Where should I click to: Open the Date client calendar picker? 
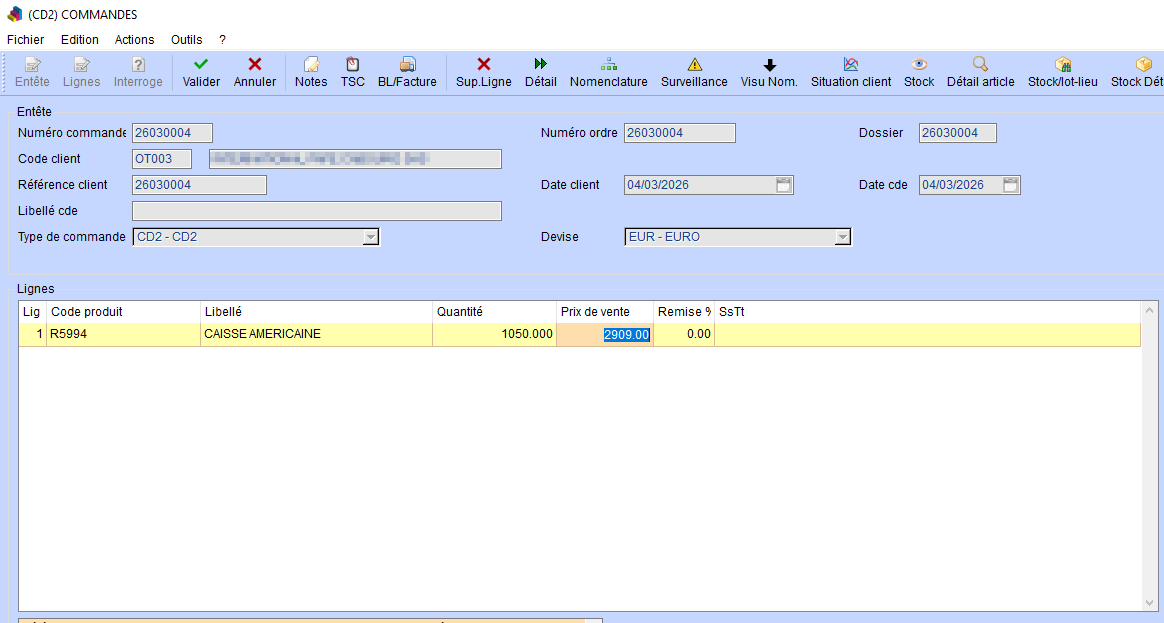(x=784, y=185)
